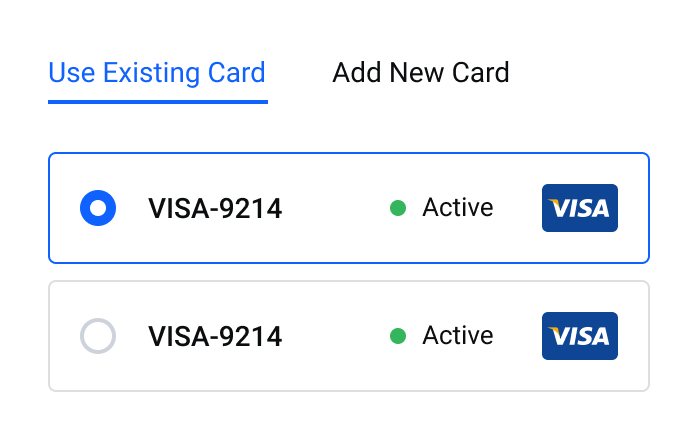Click the blue underline beneath Use Existing Card

tap(158, 102)
